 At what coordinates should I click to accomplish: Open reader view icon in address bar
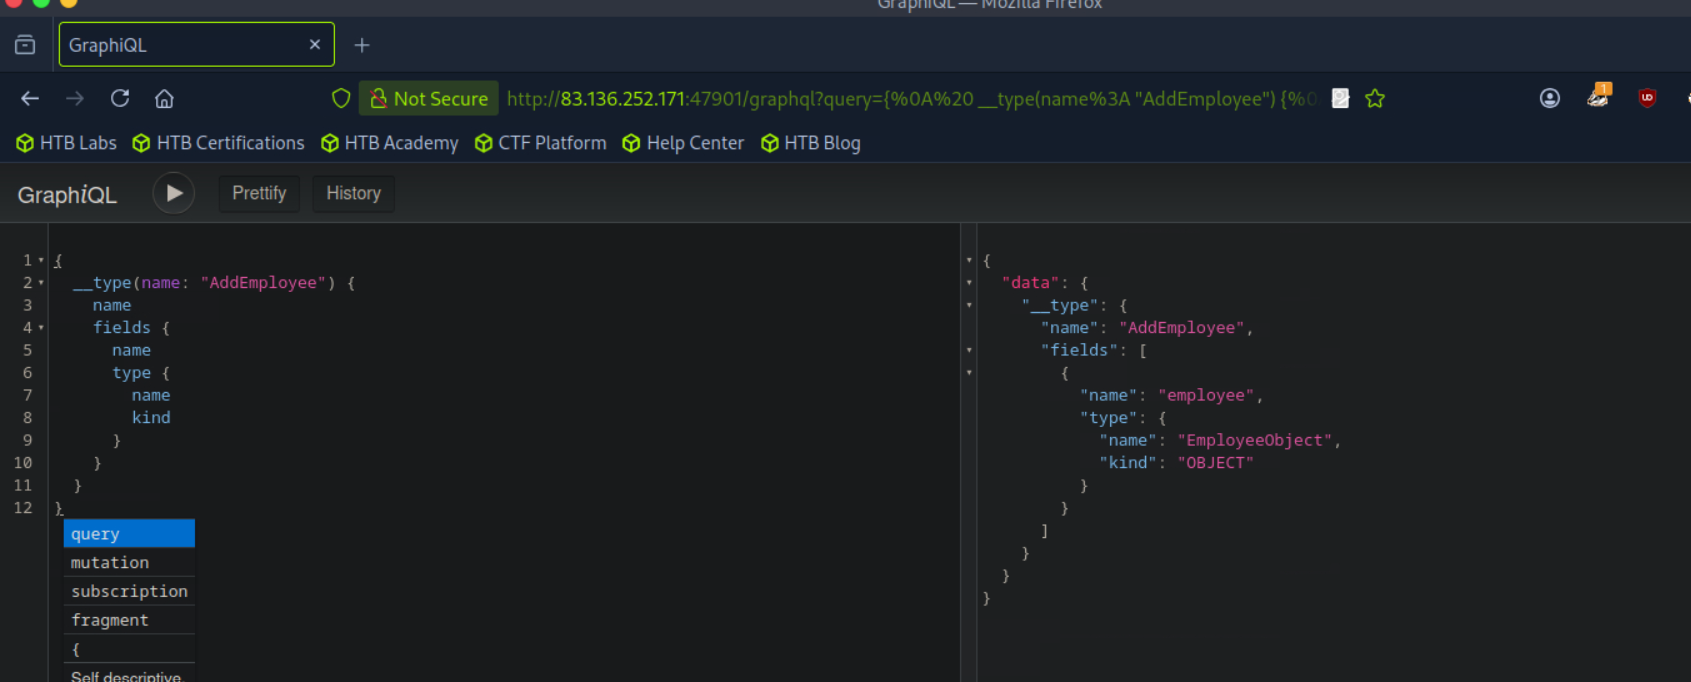coord(1341,98)
